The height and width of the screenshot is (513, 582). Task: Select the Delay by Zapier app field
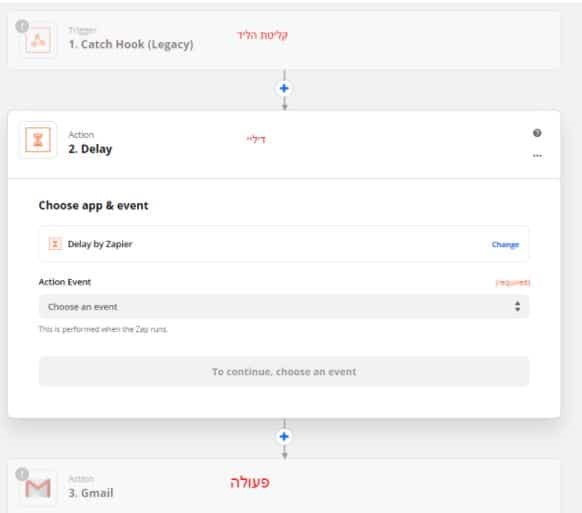284,244
